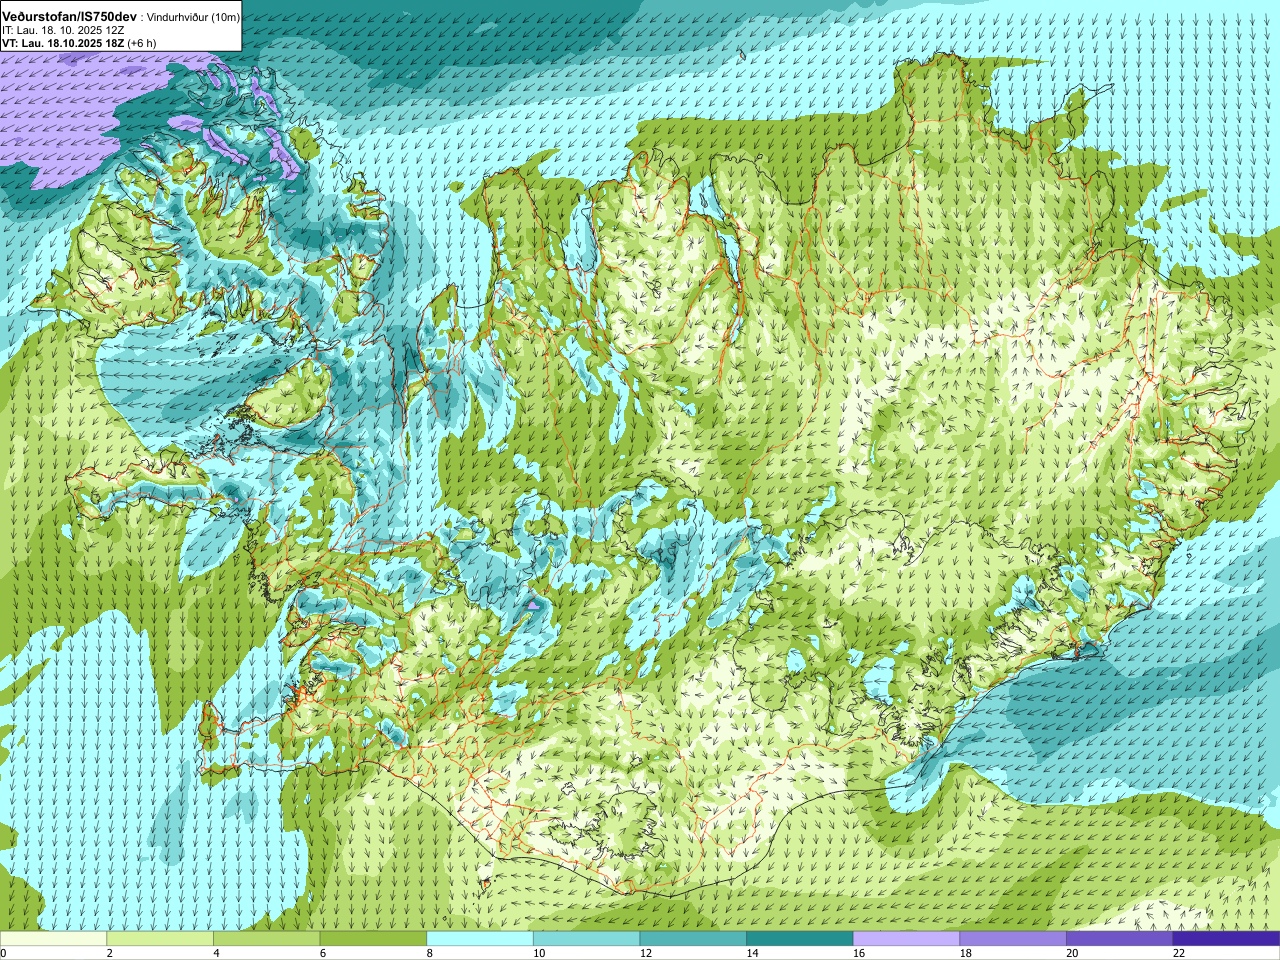The height and width of the screenshot is (960, 1280).
Task: Click the "6" label on the color scale
Action: [x=322, y=953]
